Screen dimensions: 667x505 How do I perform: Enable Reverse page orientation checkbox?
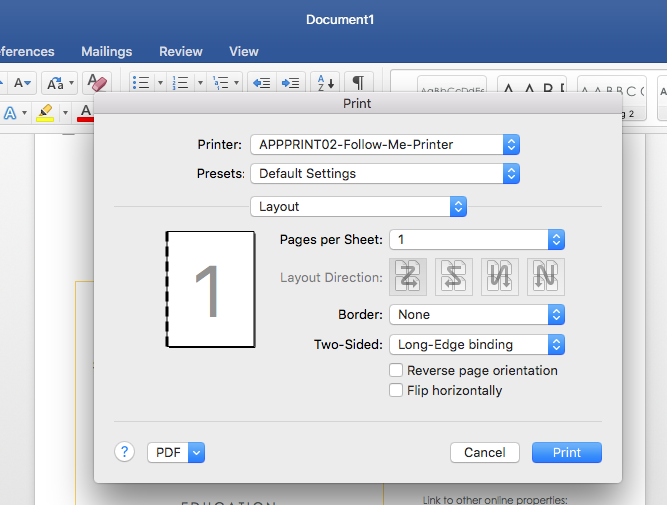click(396, 370)
